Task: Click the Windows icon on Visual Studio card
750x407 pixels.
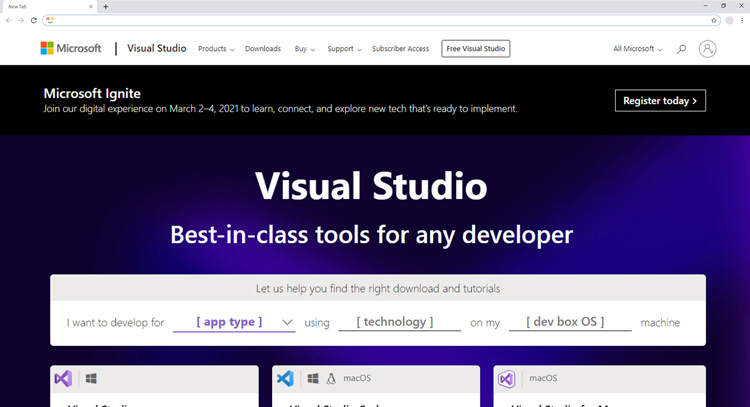Action: click(x=91, y=378)
